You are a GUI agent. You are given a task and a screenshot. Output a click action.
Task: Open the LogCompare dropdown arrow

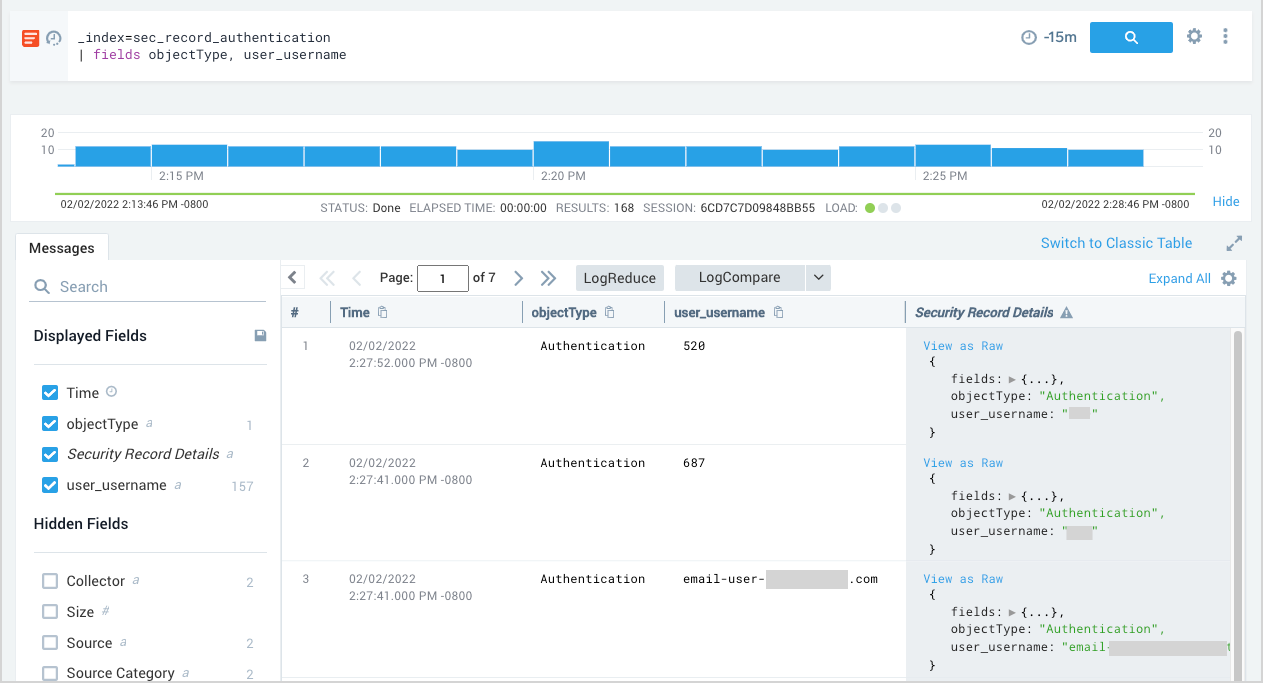818,278
